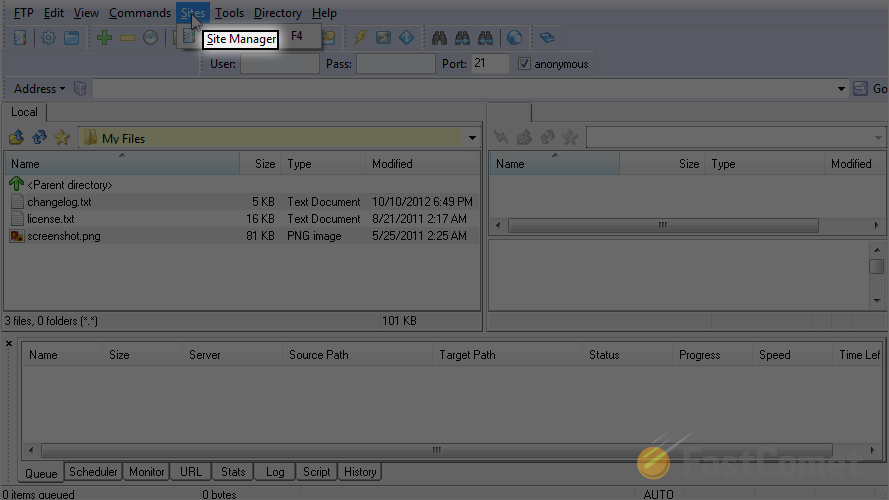
Task: Click the globe icon in toolbar
Action: 514,38
